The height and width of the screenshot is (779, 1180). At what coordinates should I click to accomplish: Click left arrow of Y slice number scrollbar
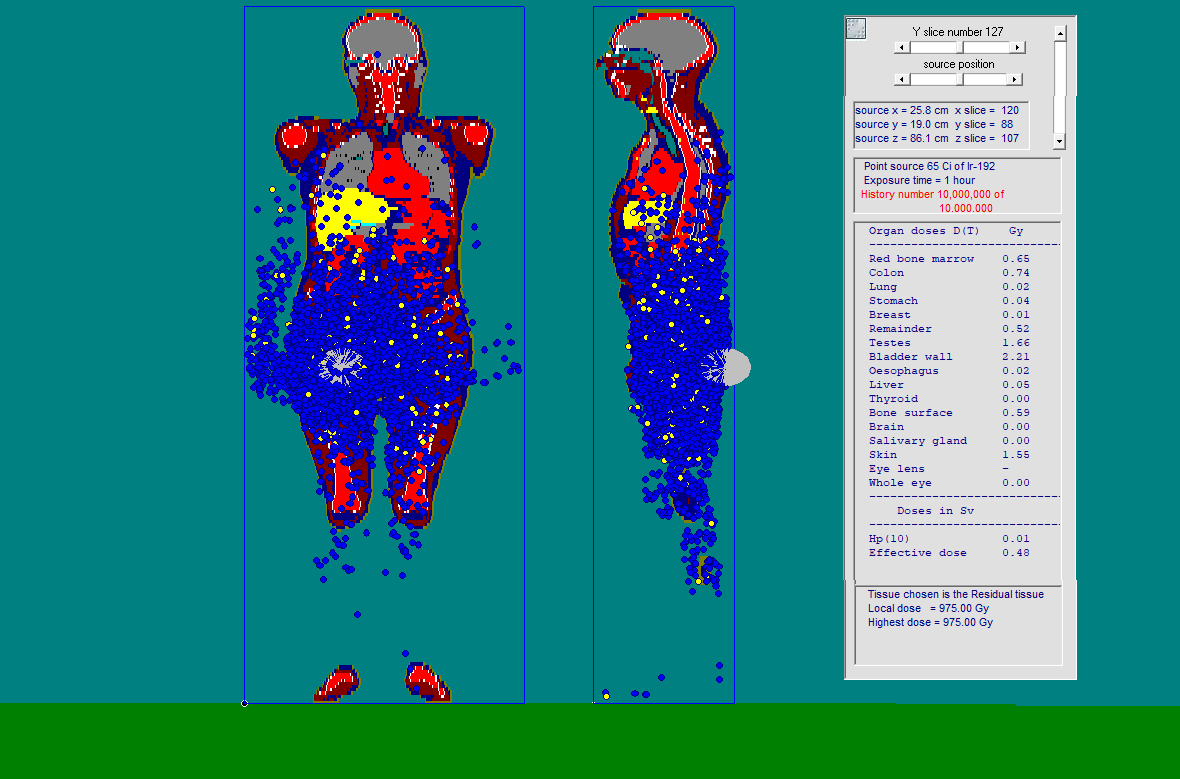pos(901,47)
